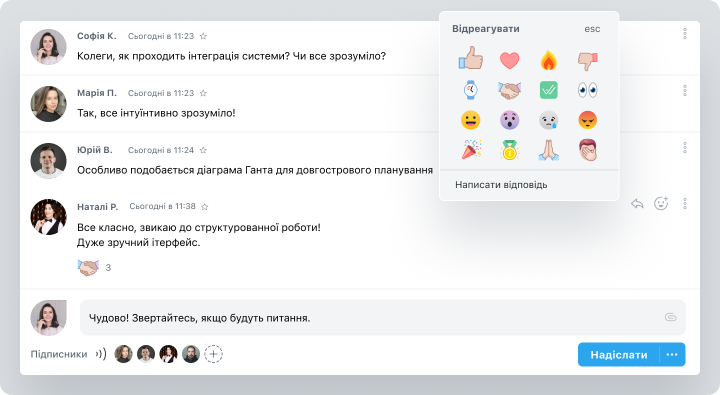The image size is (720, 395).
Task: React with the angry red face emoji
Action: [588, 120]
